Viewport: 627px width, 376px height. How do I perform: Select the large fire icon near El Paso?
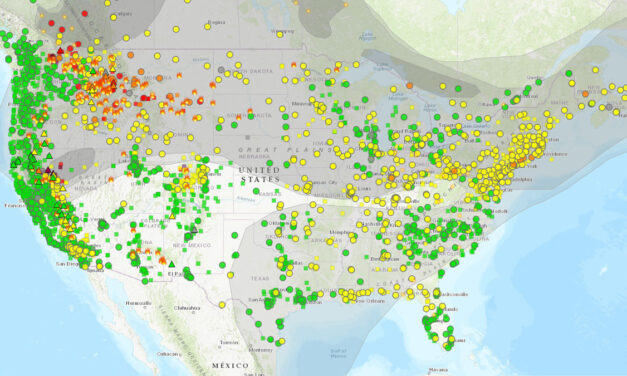click(162, 261)
